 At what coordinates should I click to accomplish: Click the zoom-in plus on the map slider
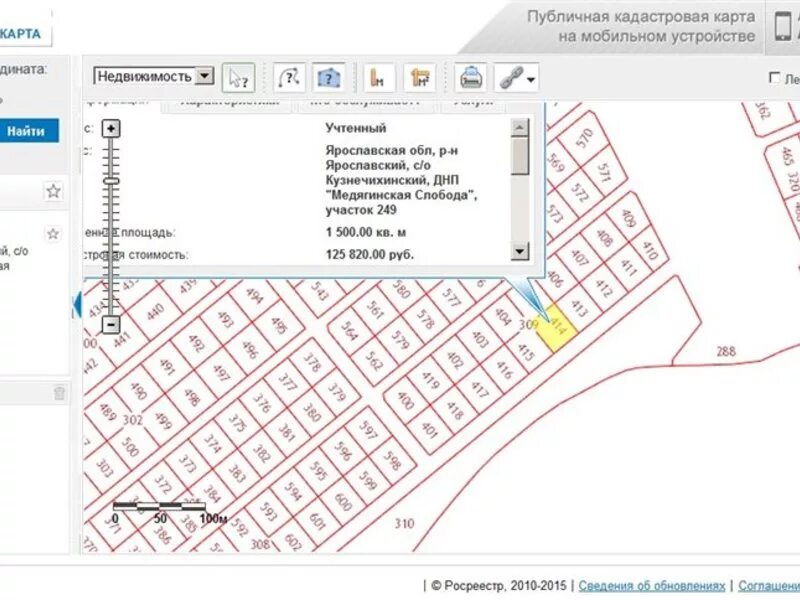[x=109, y=129]
